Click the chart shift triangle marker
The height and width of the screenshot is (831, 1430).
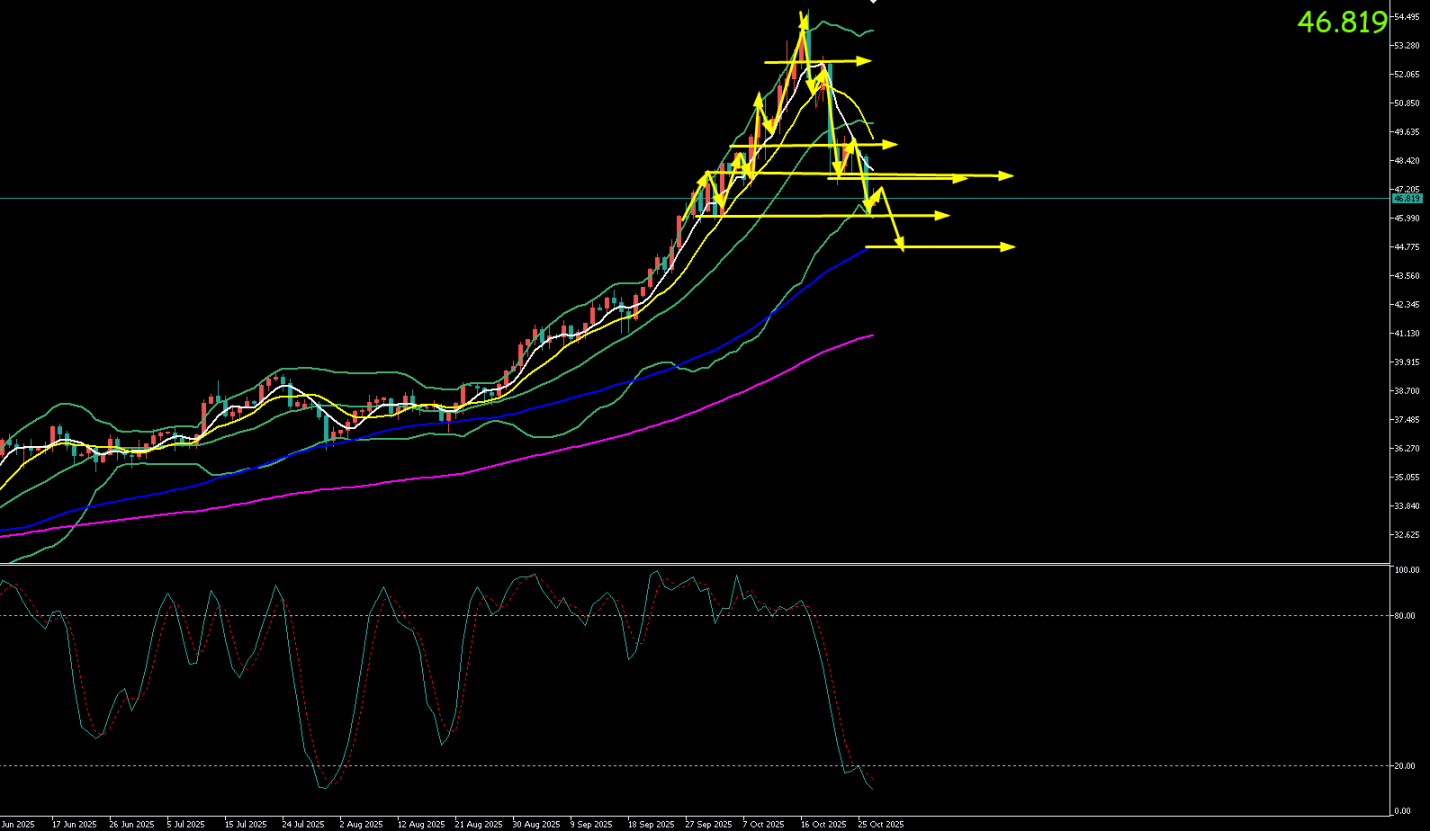[x=873, y=3]
